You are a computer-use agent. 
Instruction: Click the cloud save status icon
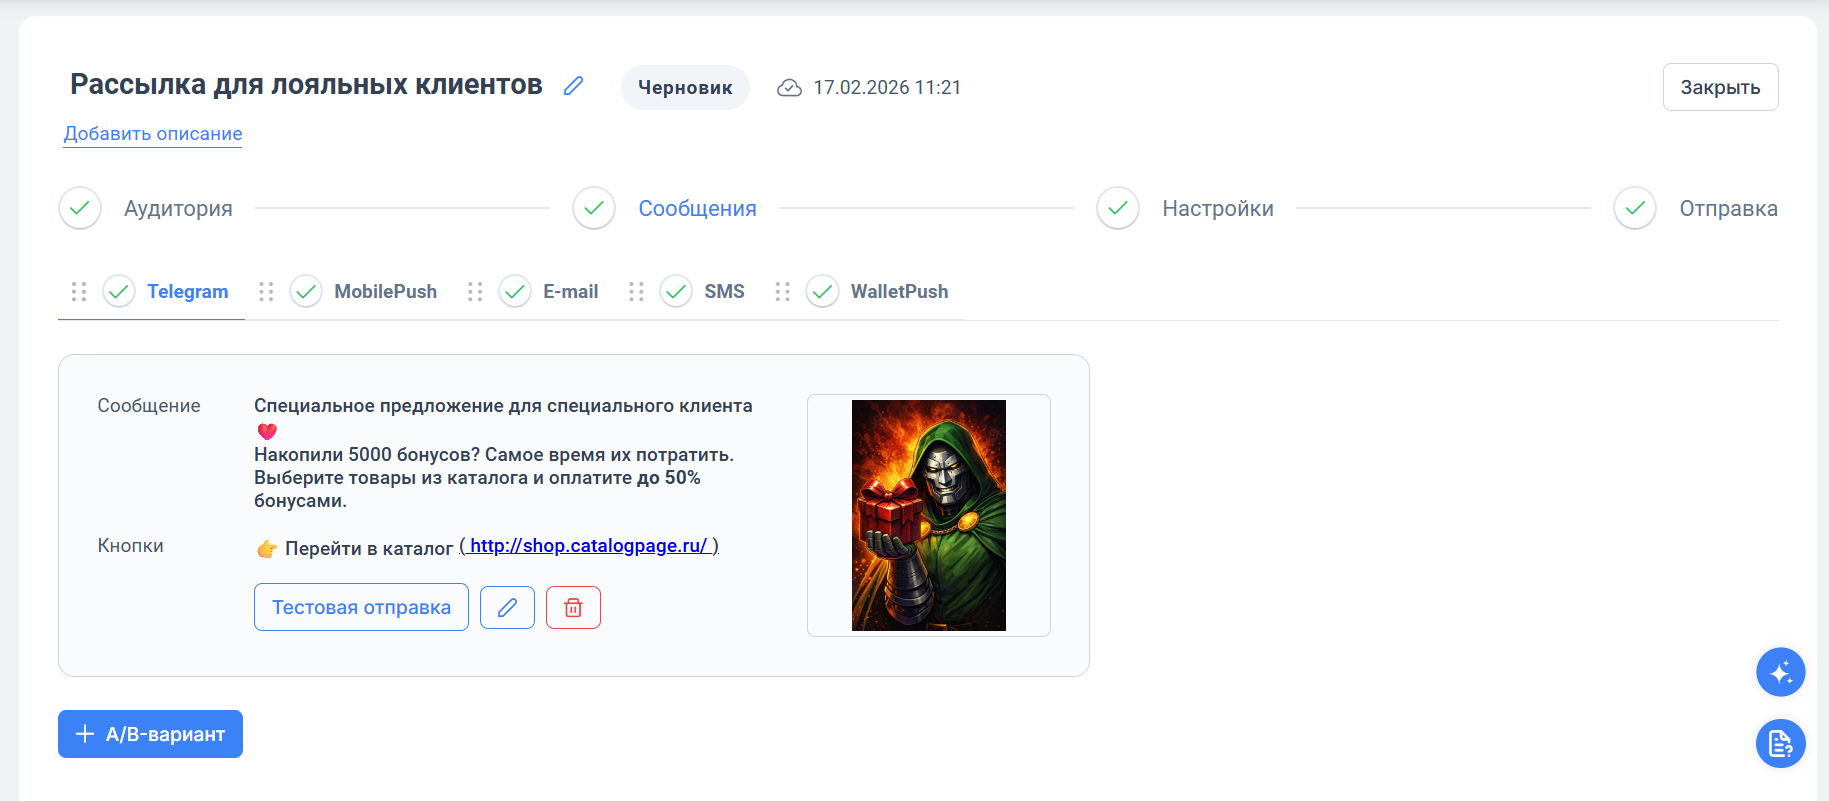click(789, 88)
